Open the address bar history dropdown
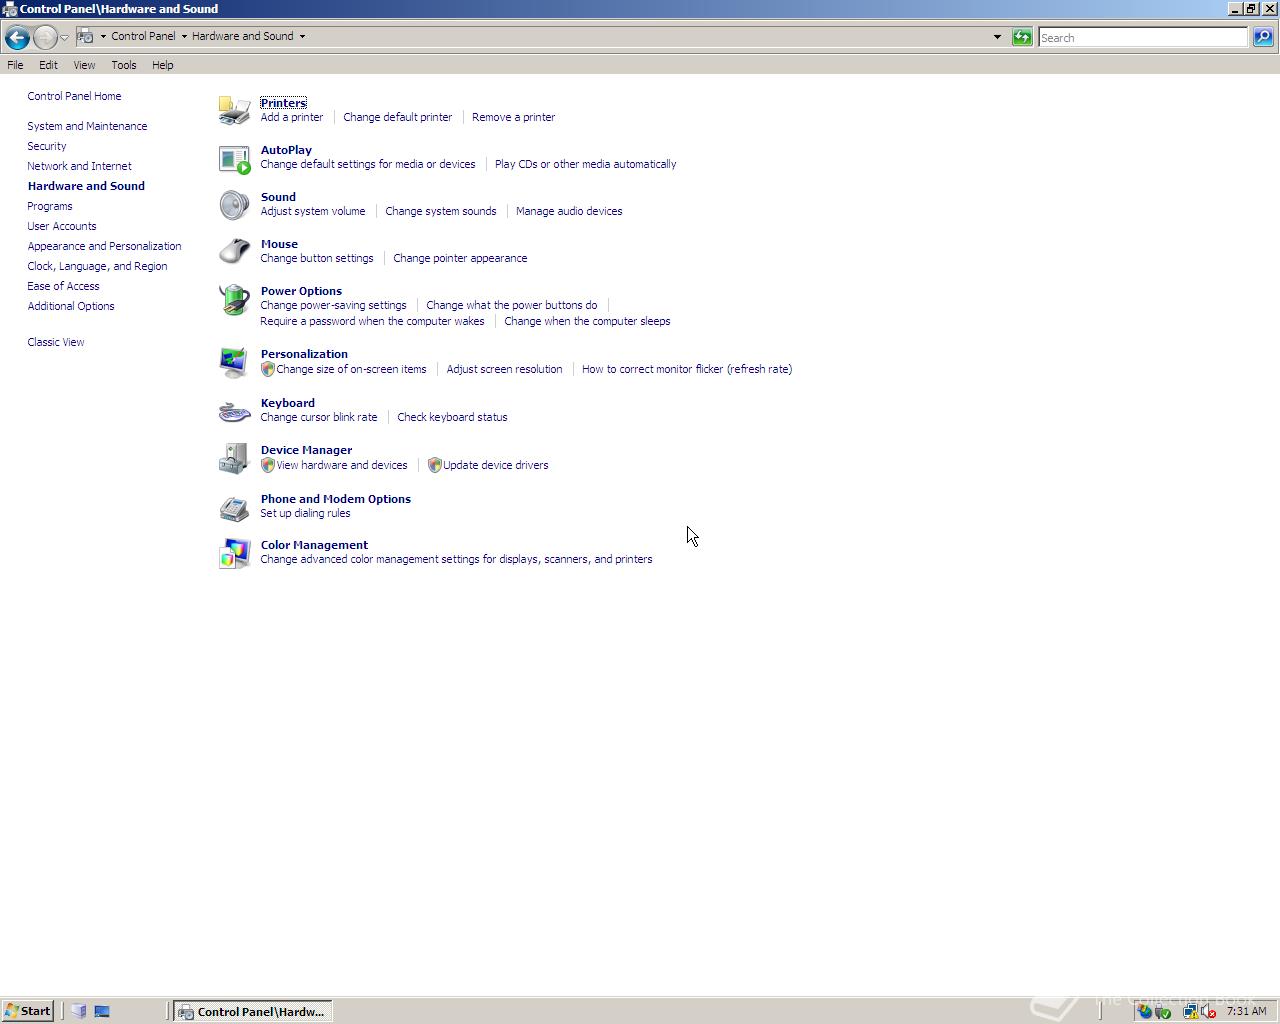The image size is (1280, 1024). [997, 37]
